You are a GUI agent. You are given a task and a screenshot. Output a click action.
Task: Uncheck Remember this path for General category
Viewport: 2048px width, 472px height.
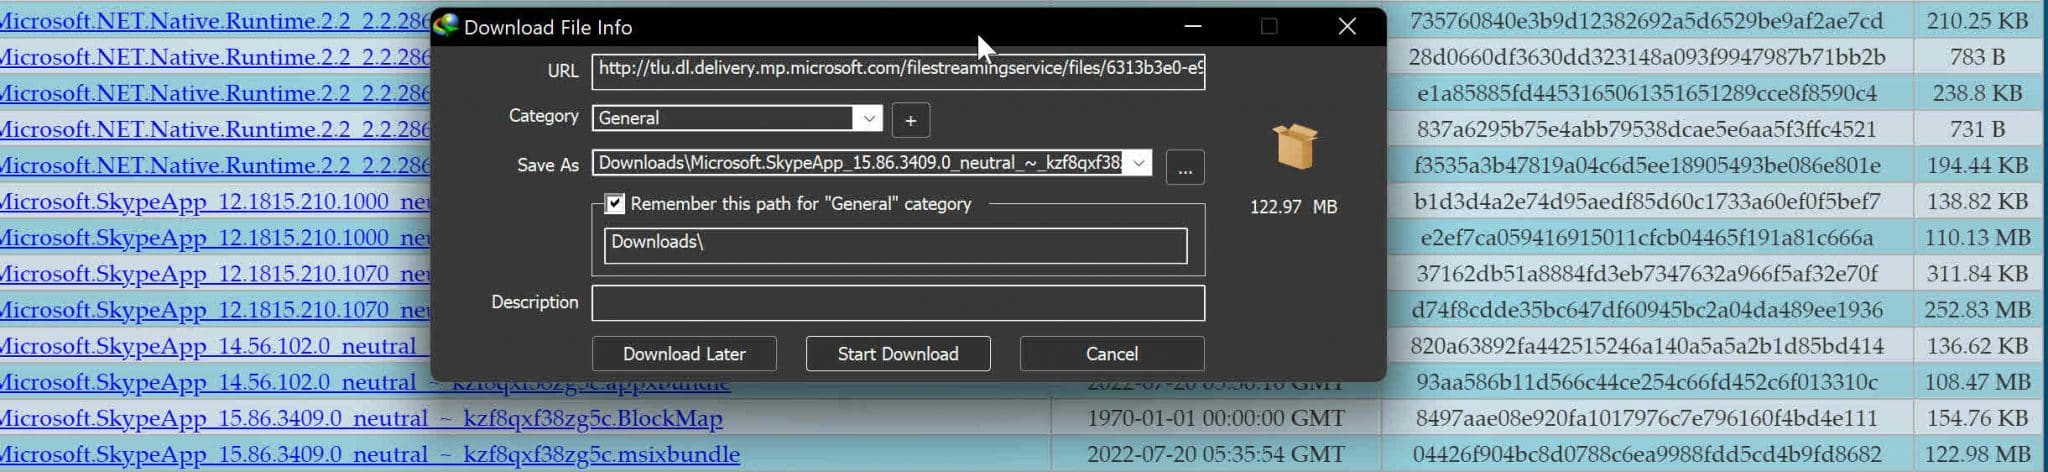point(614,204)
